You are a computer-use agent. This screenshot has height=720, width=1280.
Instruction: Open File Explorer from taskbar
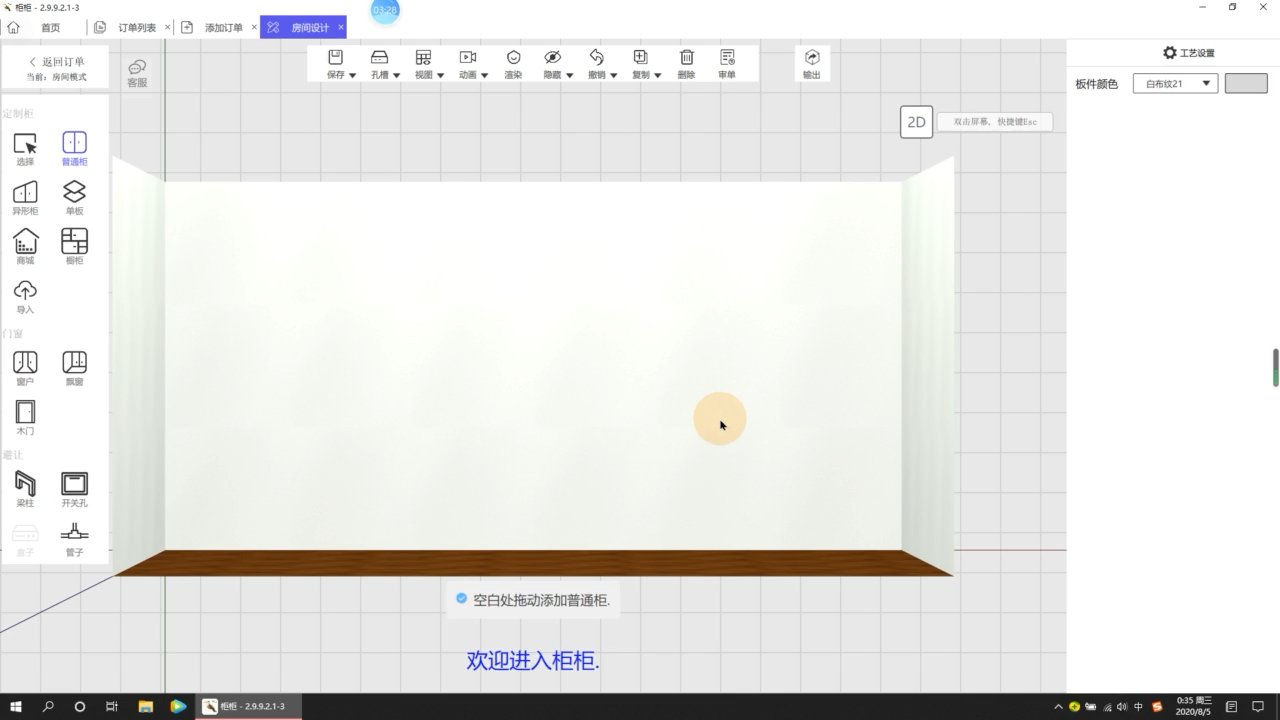tap(145, 706)
